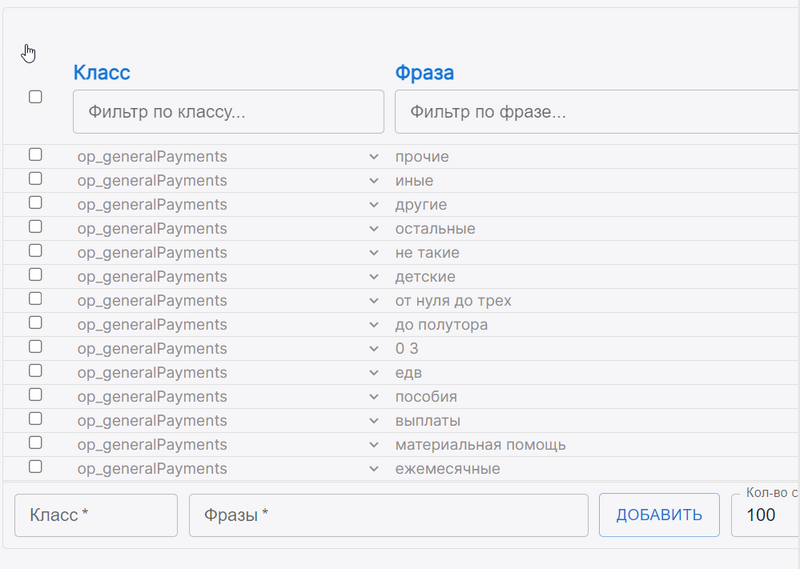Sort by the 'Класс' column header
800x569 pixels.
[x=102, y=72]
